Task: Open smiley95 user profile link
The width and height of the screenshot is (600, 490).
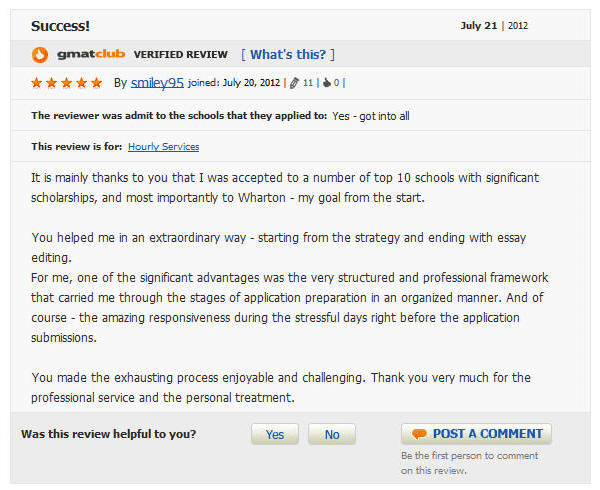Action: pos(157,83)
